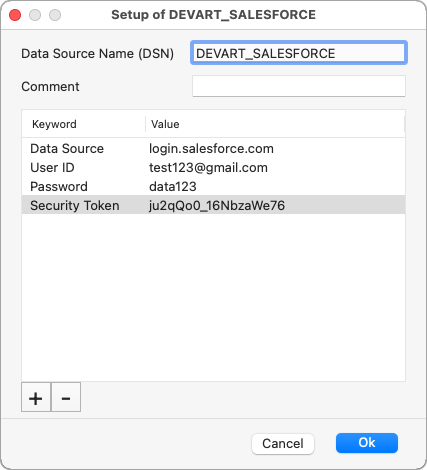Focus the Data Source Name field
Viewport: 427px width, 470px height.
tap(299, 53)
